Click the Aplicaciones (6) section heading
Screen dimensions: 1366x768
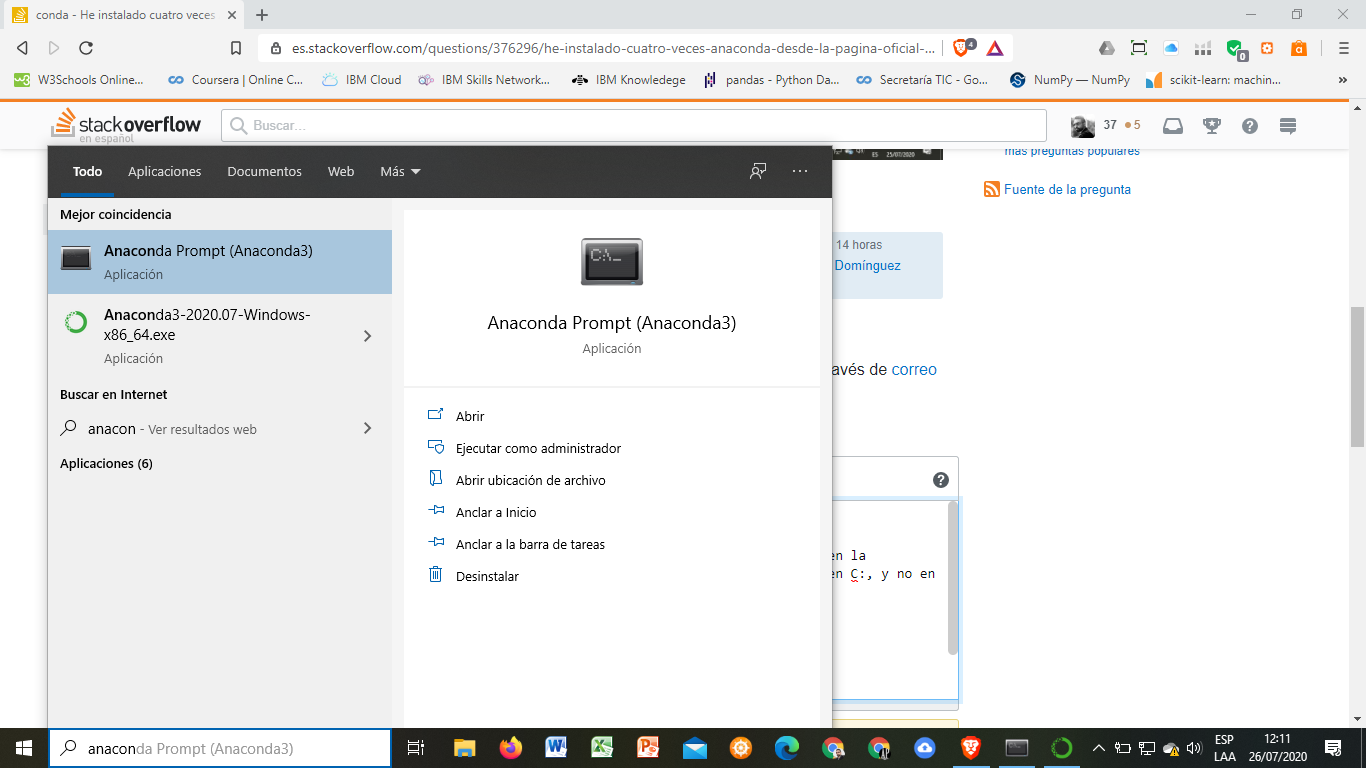pos(106,463)
